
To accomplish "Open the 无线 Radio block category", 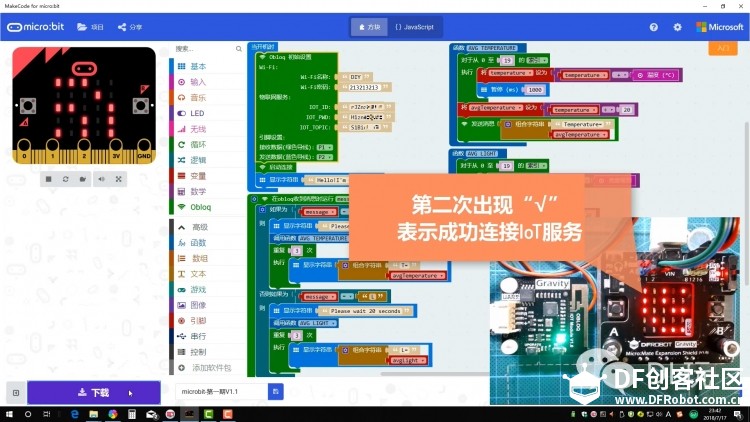I will coord(207,129).
